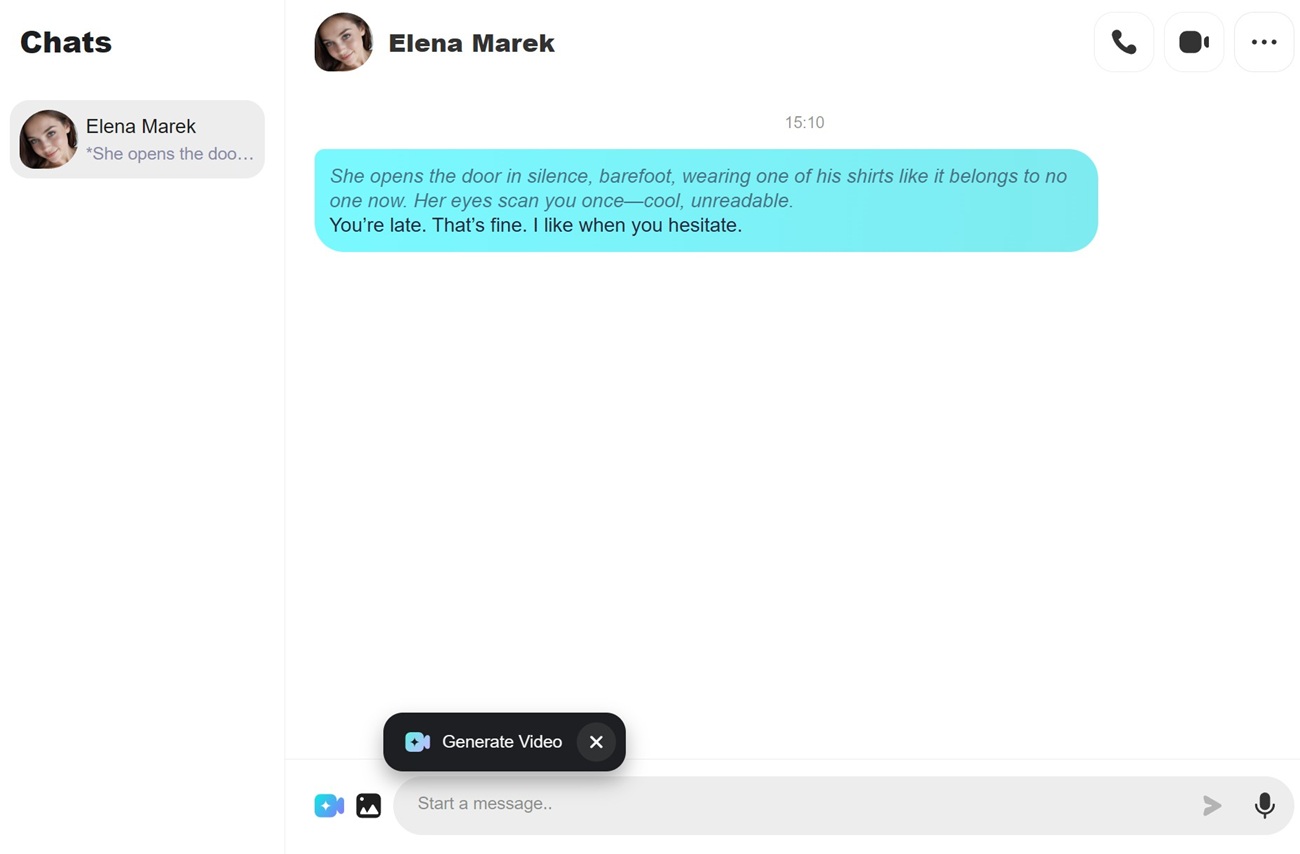Start a voice call with the phone icon
This screenshot has height=854, width=1300.
click(x=1124, y=42)
